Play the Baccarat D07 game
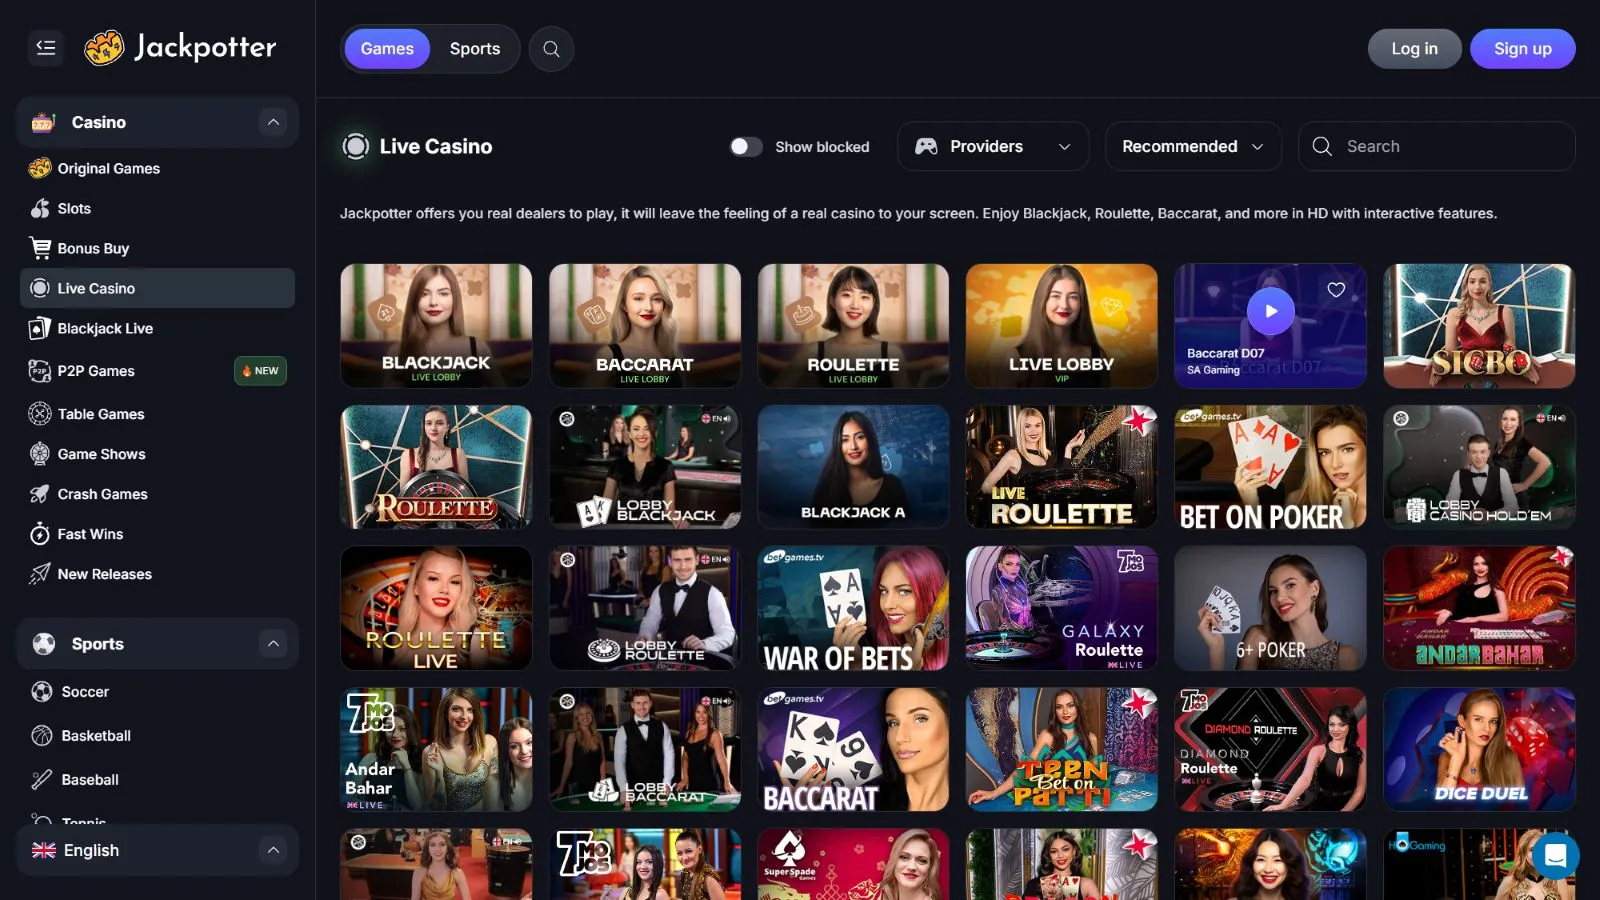This screenshot has height=900, width=1600. click(x=1270, y=311)
